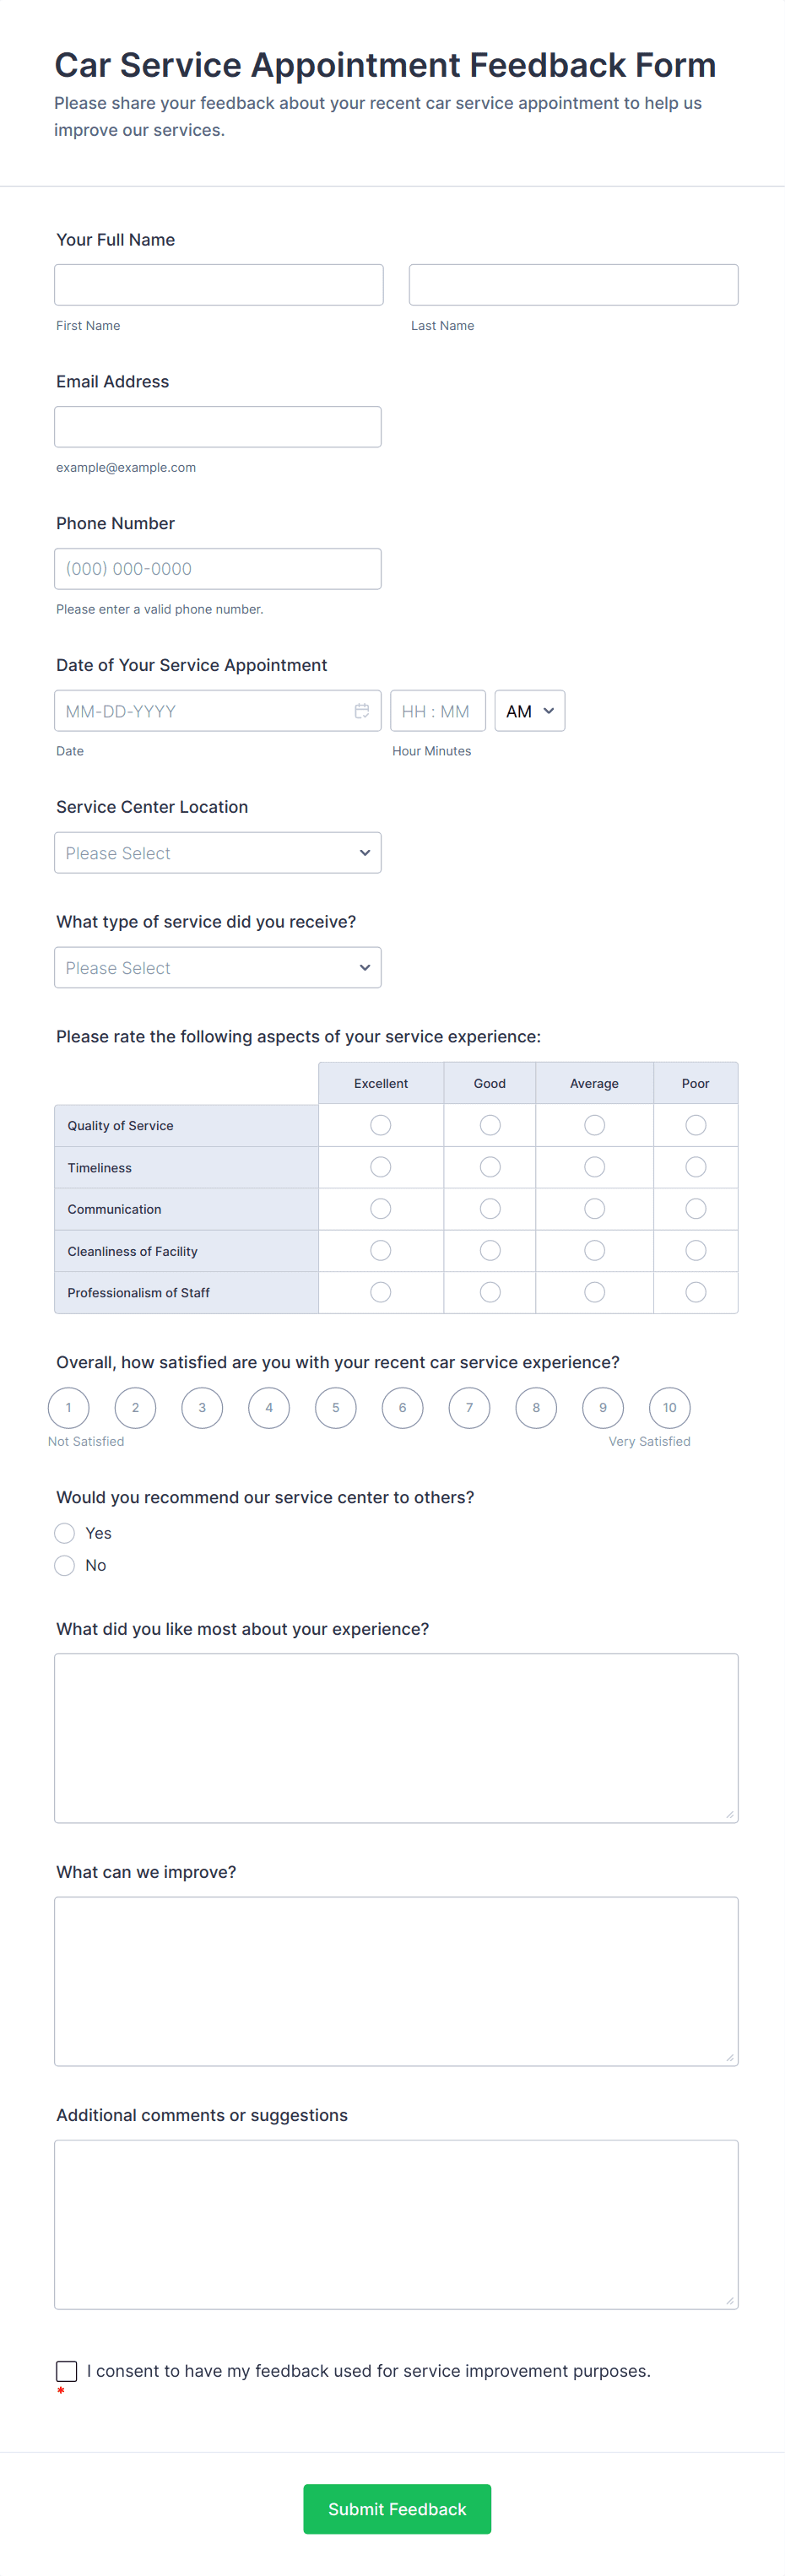Open the calendar date picker icon
Image resolution: width=785 pixels, height=2576 pixels.
(362, 711)
